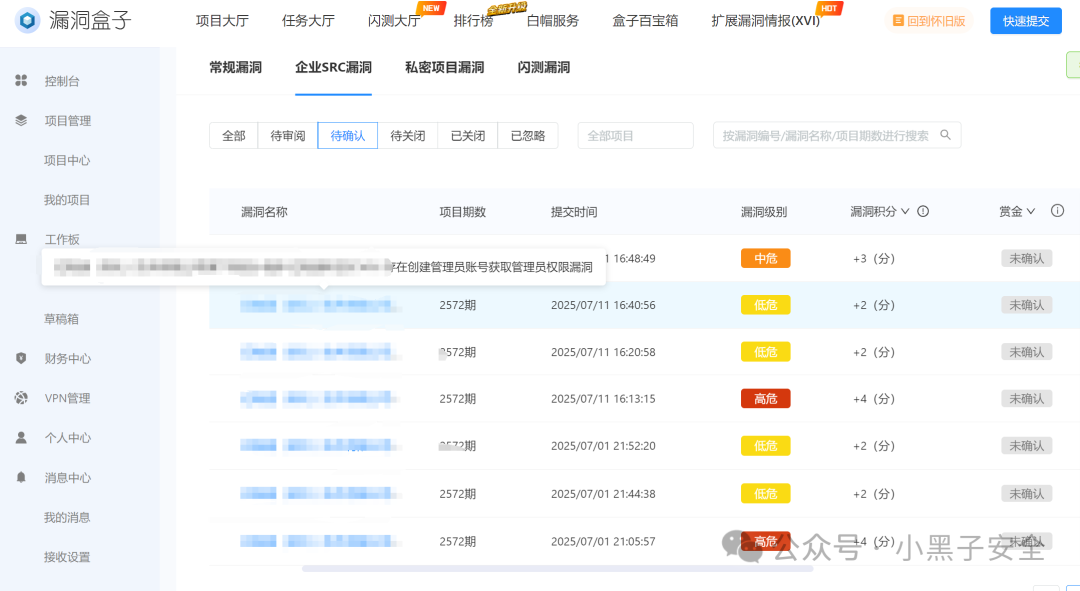Select the 待确认 filter
This screenshot has width=1080, height=591.
(348, 136)
